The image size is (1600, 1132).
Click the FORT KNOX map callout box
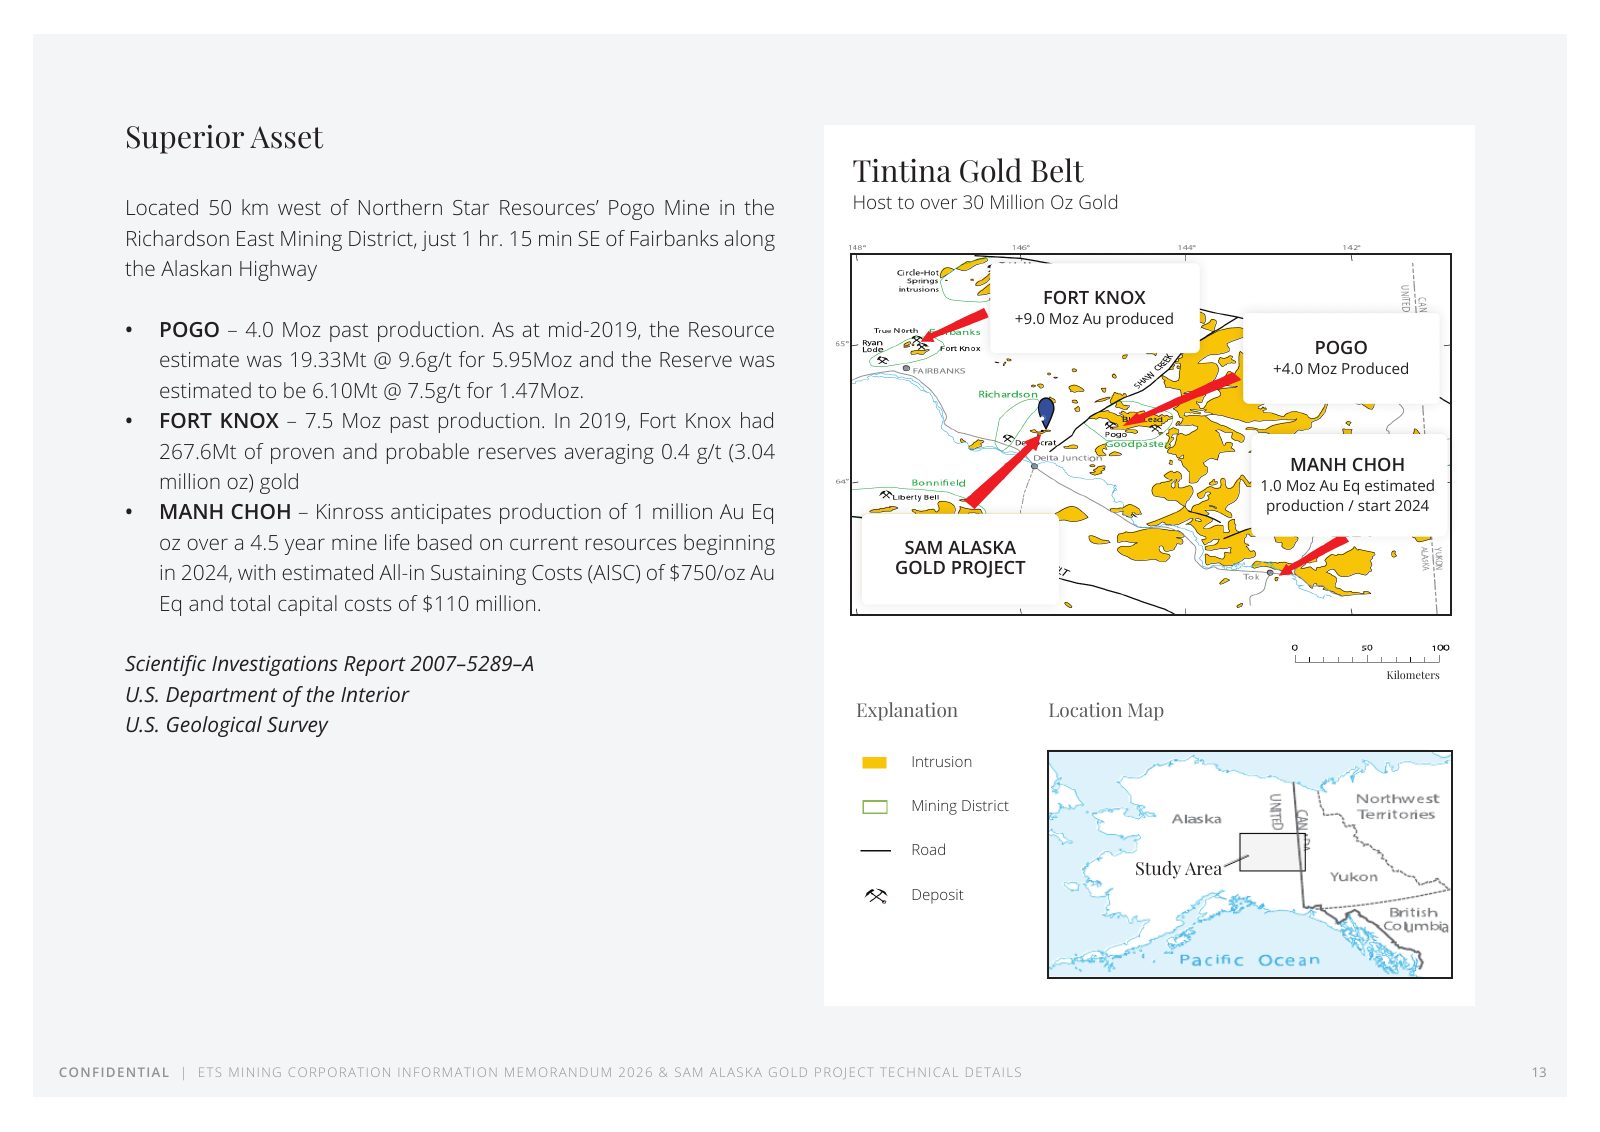(1094, 307)
